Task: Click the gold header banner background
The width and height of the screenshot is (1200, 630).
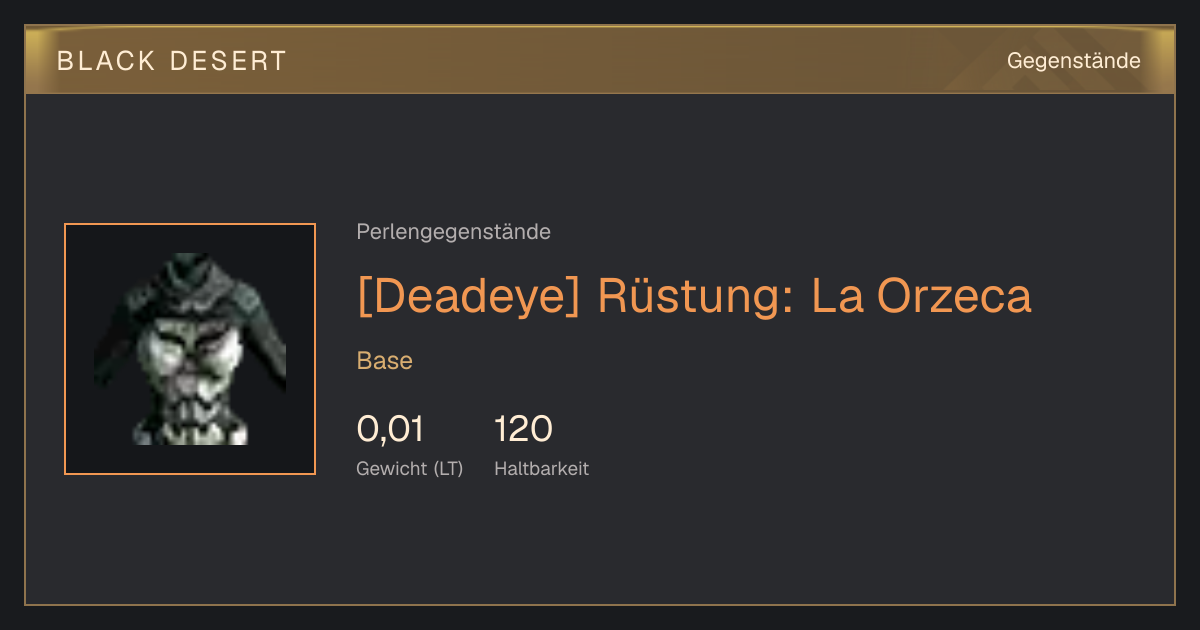Action: click(x=600, y=60)
